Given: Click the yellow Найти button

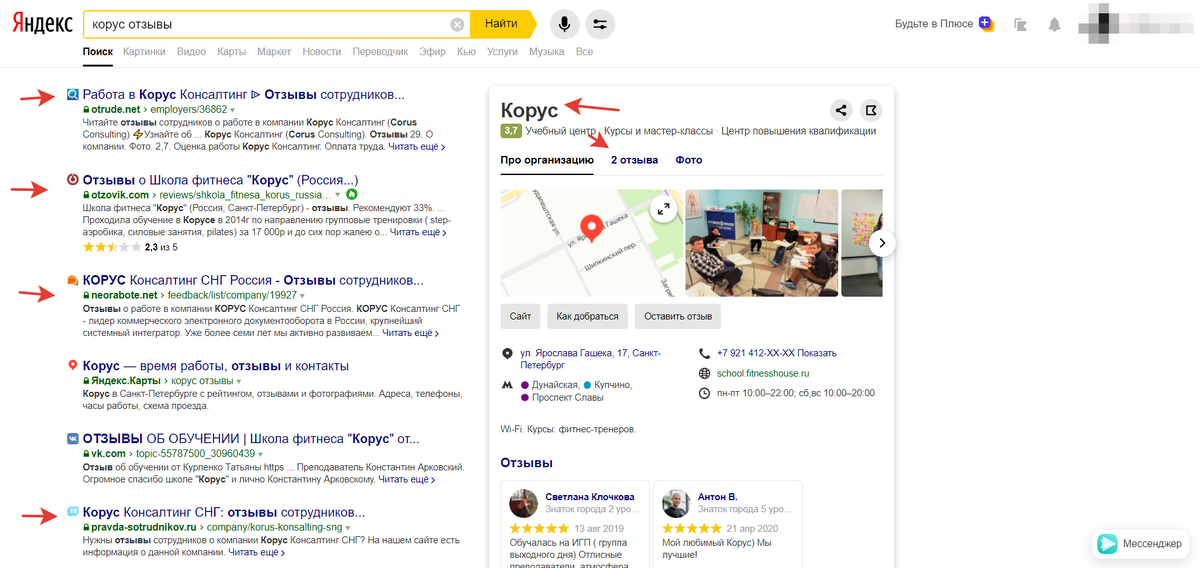Looking at the screenshot, I should pyautogui.click(x=501, y=23).
